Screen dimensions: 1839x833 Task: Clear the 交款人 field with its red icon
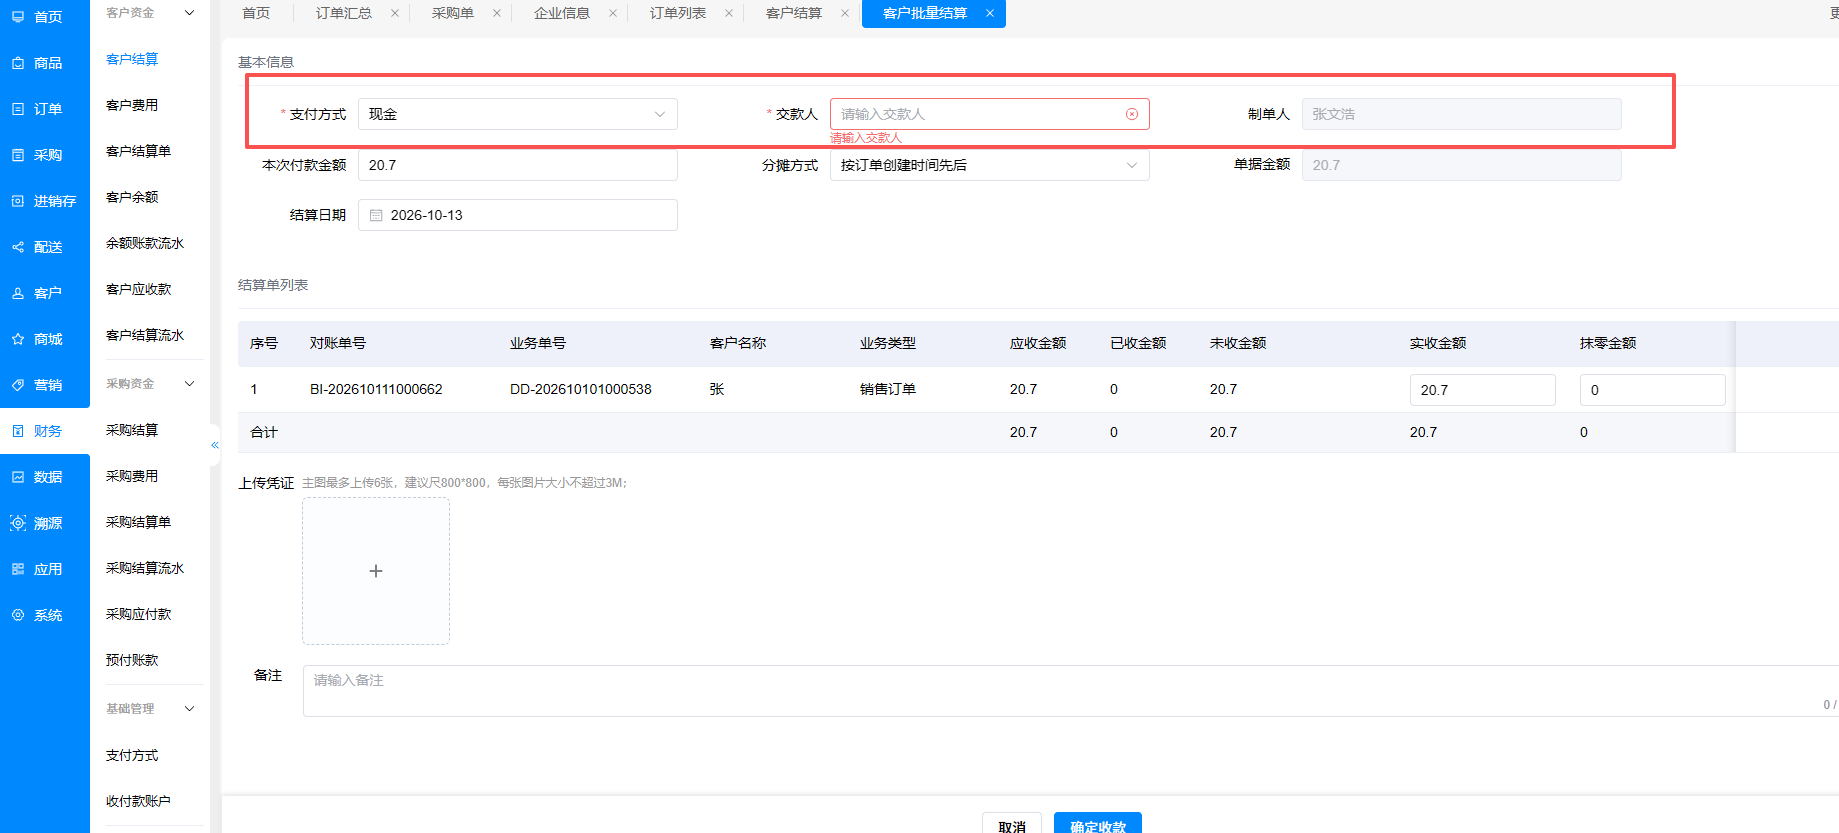point(1132,114)
